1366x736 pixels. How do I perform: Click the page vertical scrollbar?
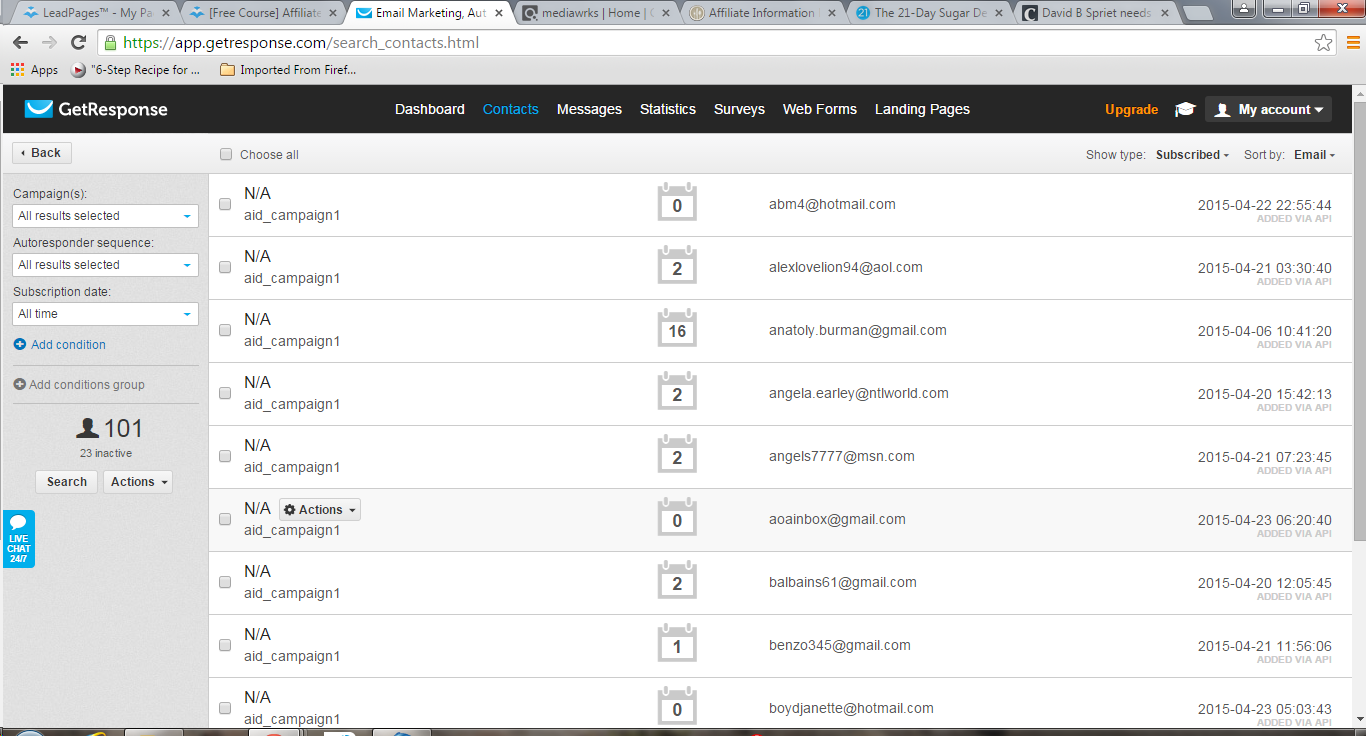point(1358,320)
